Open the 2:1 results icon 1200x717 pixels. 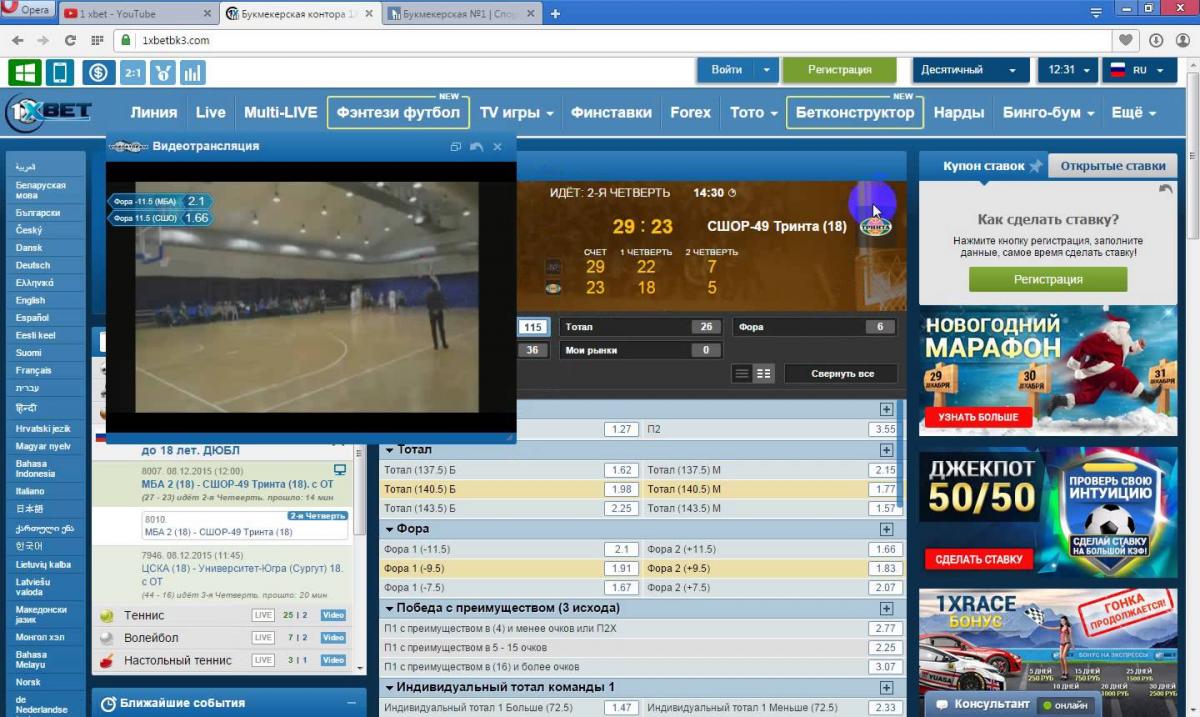[133, 72]
